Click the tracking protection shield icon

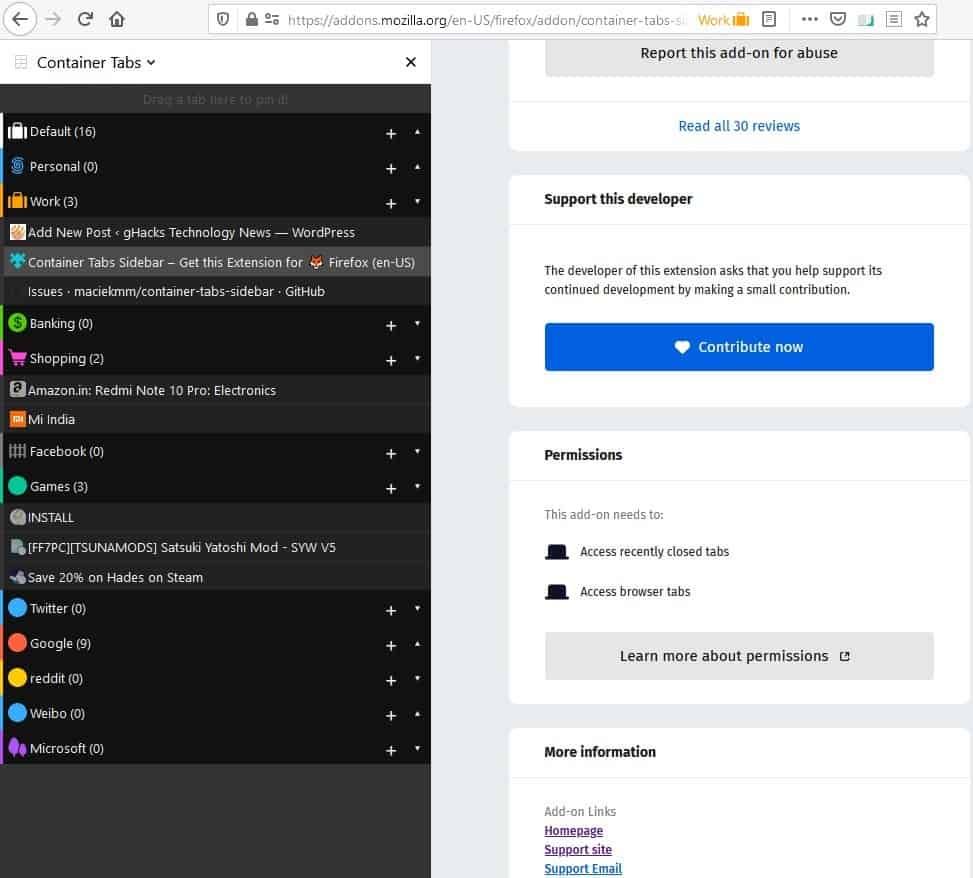click(223, 19)
